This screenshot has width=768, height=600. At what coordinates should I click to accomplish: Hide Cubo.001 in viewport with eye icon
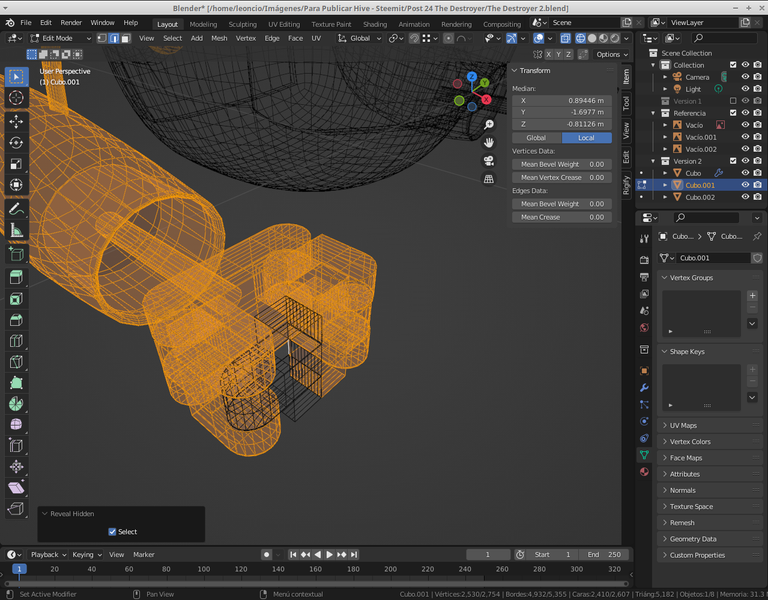[745, 185]
